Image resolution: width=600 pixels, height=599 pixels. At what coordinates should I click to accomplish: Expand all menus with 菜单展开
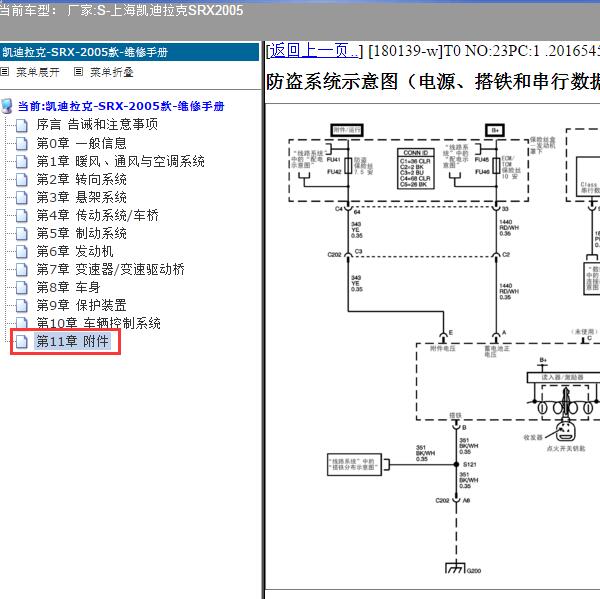(38, 72)
